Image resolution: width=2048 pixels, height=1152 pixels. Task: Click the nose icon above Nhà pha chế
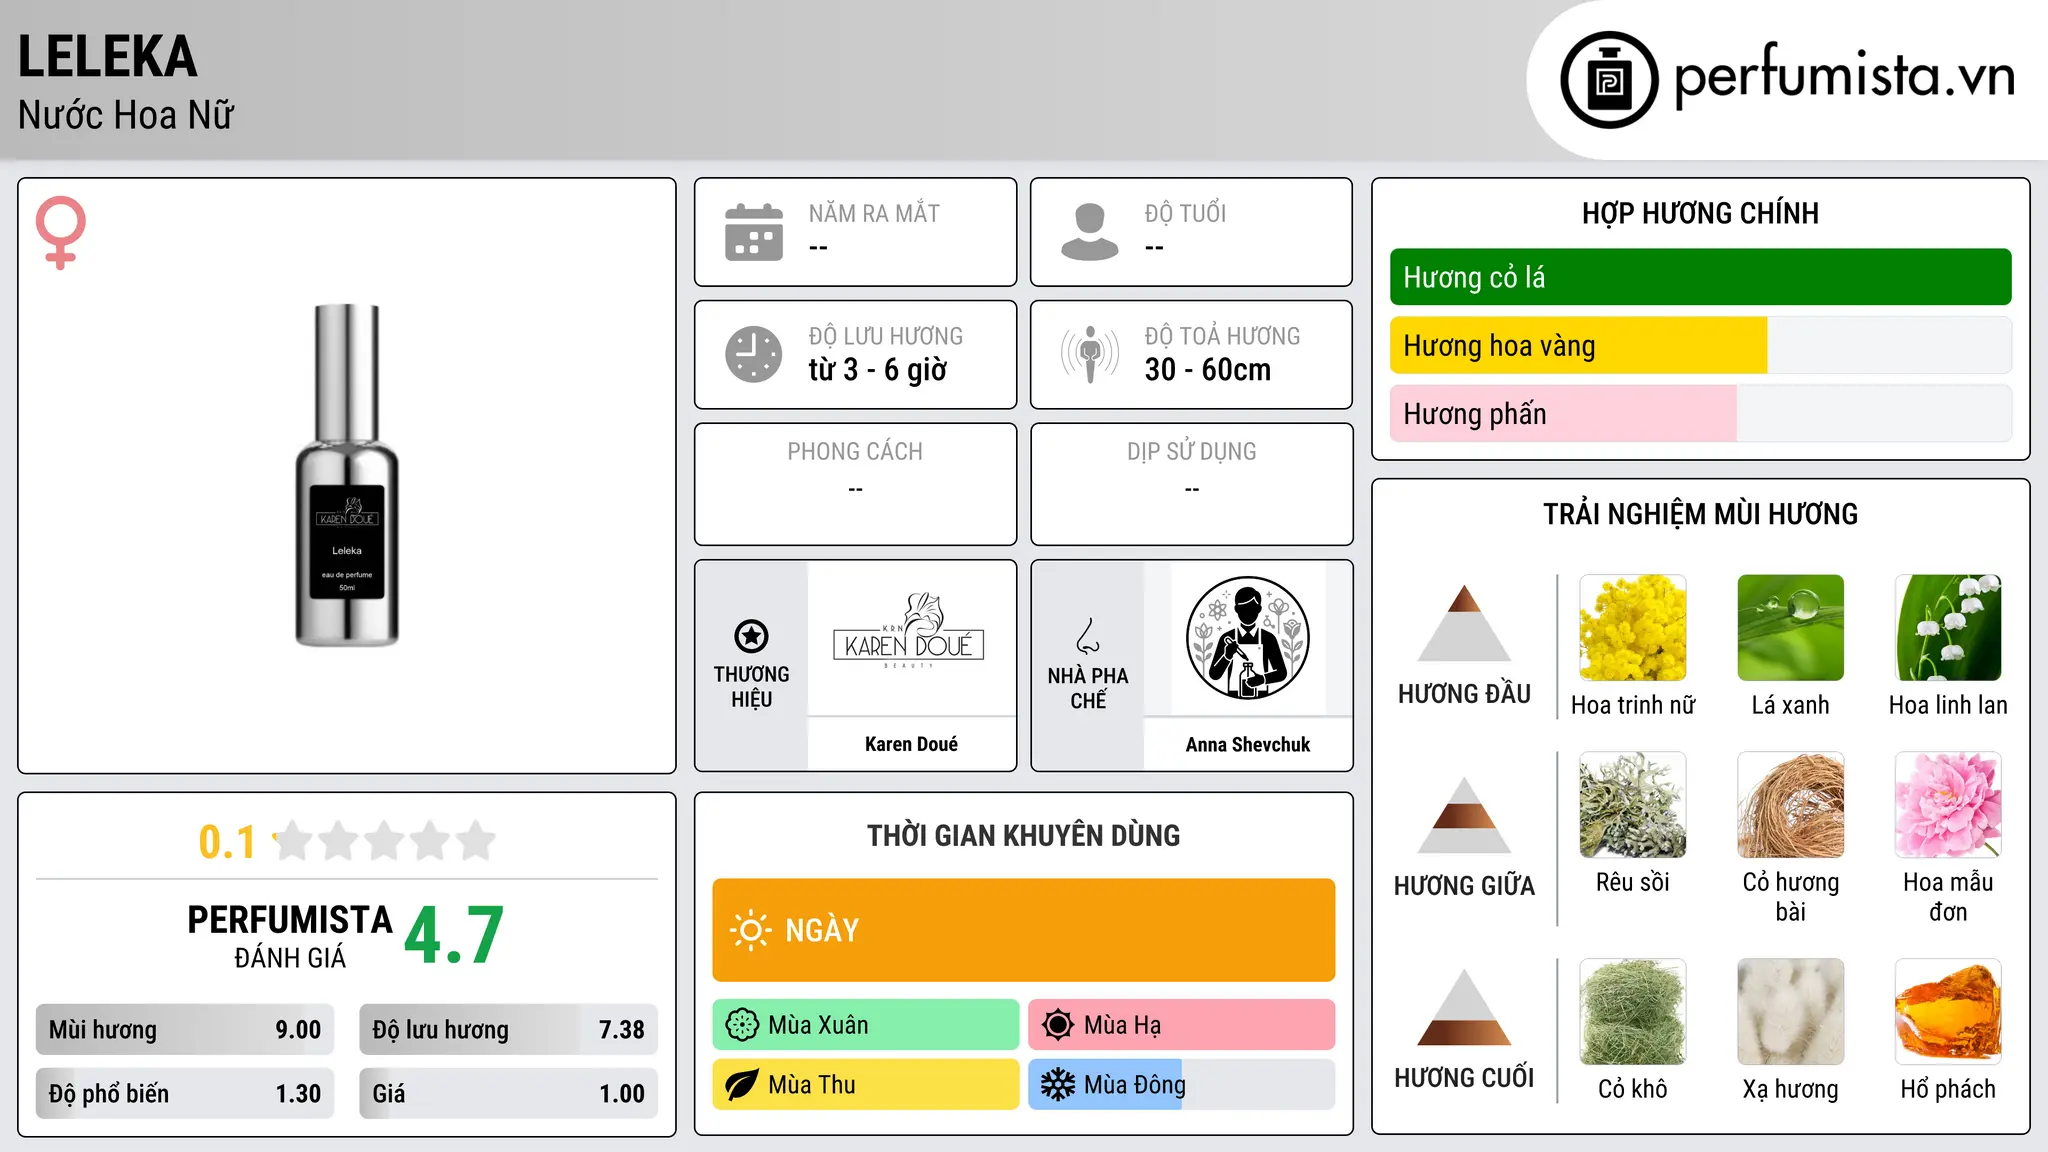click(1088, 636)
